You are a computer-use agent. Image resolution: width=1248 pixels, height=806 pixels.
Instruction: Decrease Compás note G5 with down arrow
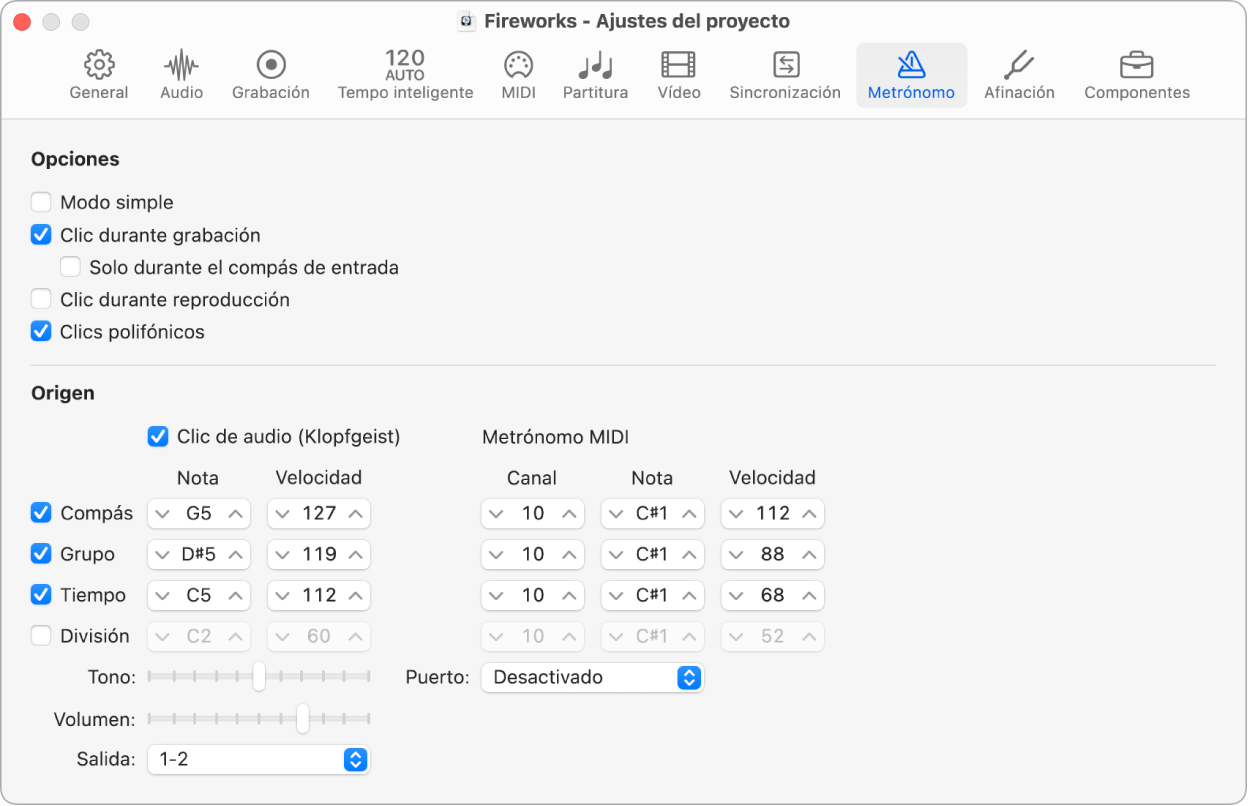point(163,513)
